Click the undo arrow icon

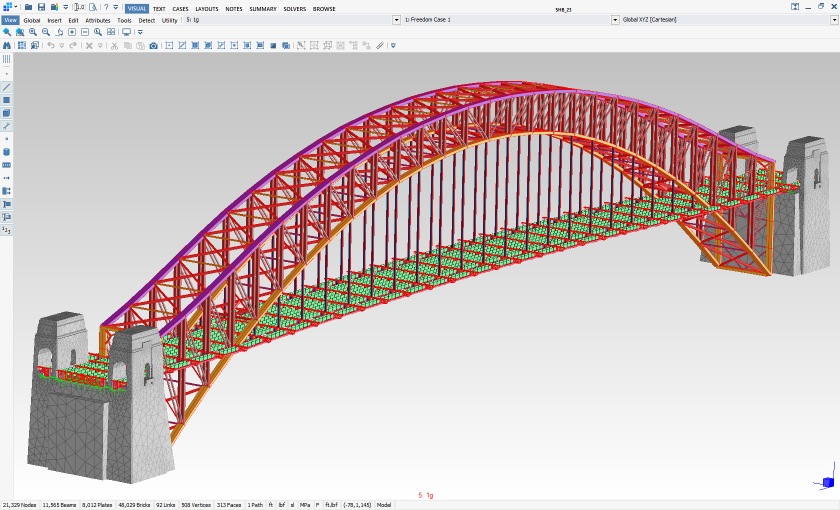[51, 46]
